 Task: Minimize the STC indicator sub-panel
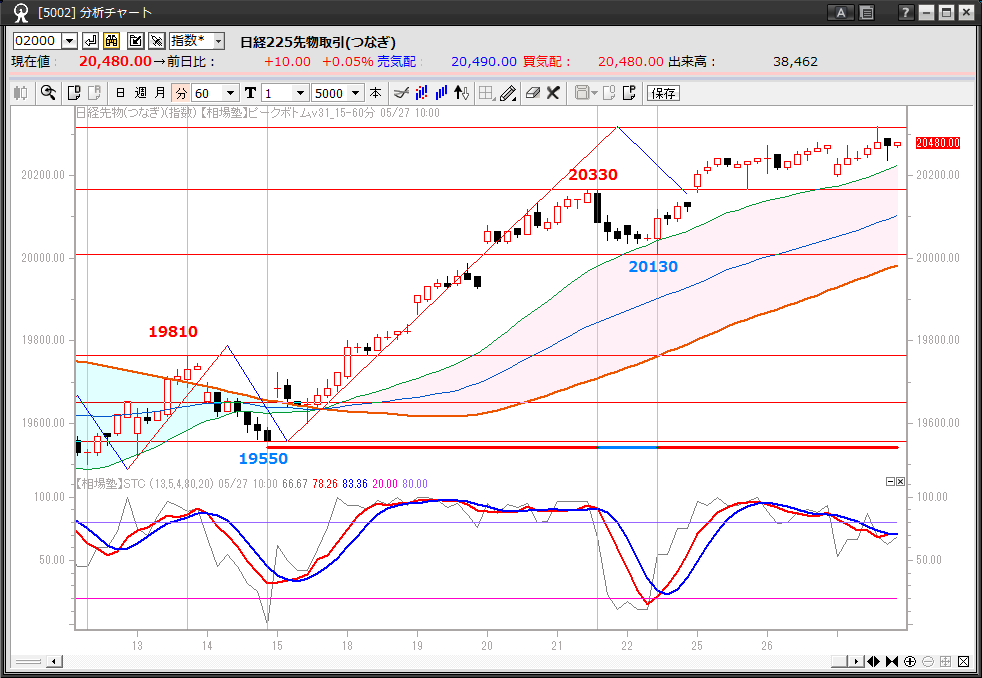(x=890, y=482)
